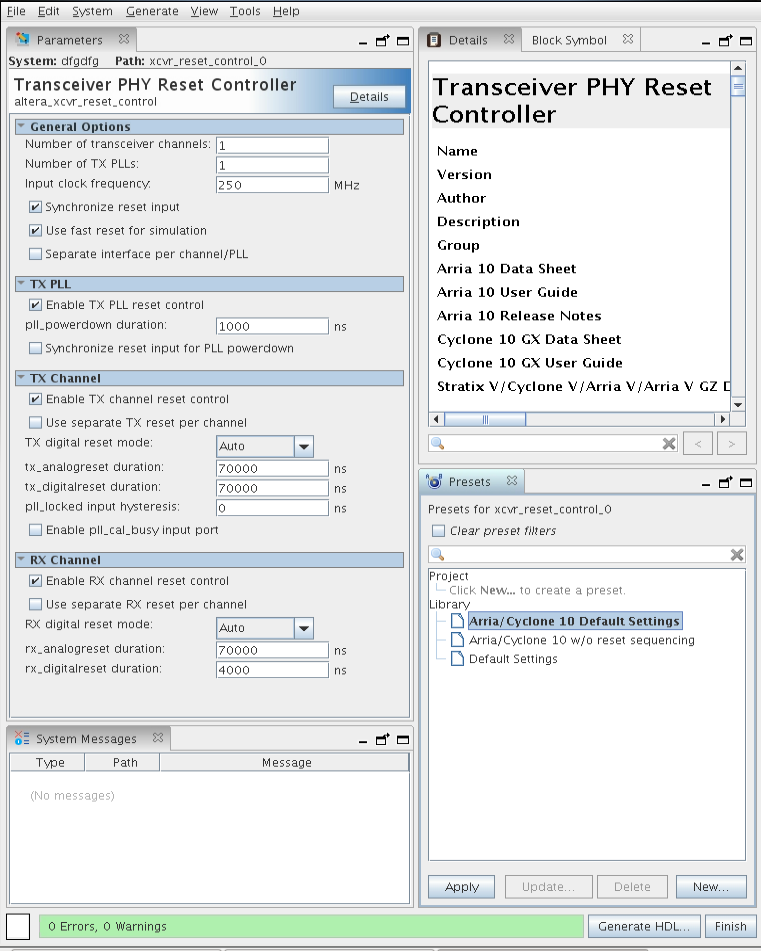Click the pll_powerdown duration field
This screenshot has height=951, width=761.
[272, 326]
